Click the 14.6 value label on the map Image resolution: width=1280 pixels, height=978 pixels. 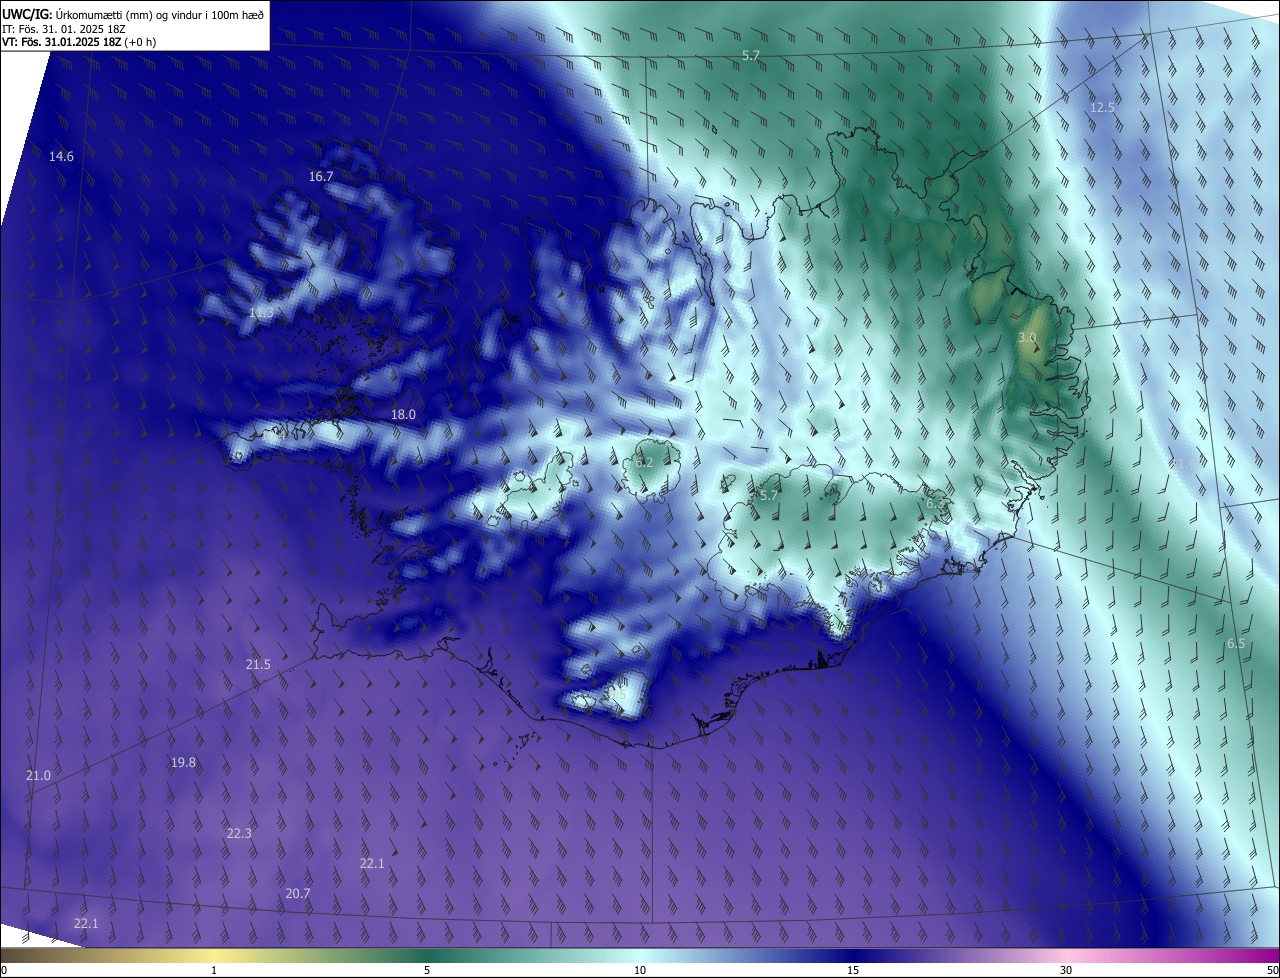[61, 156]
